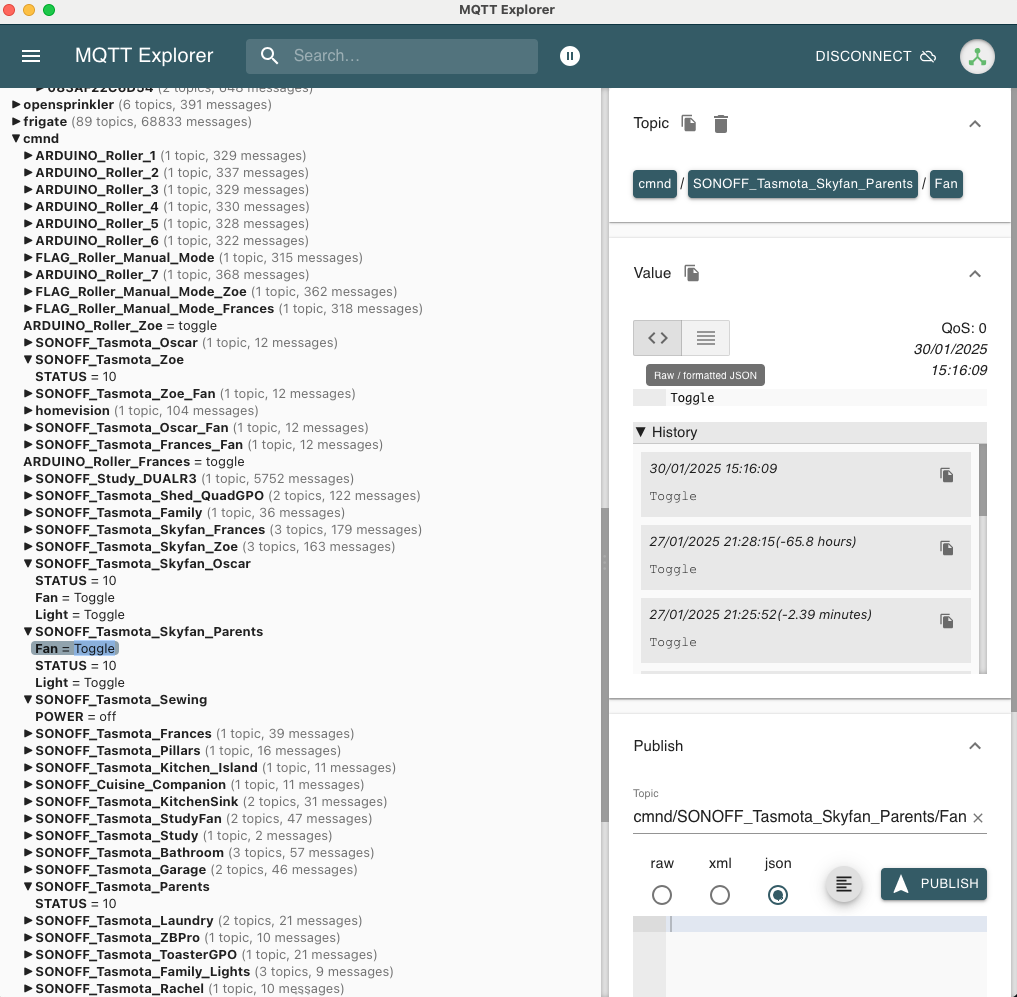
Task: Select Fan = Toggle under Skyfan_Oscar
Action: tap(75, 597)
